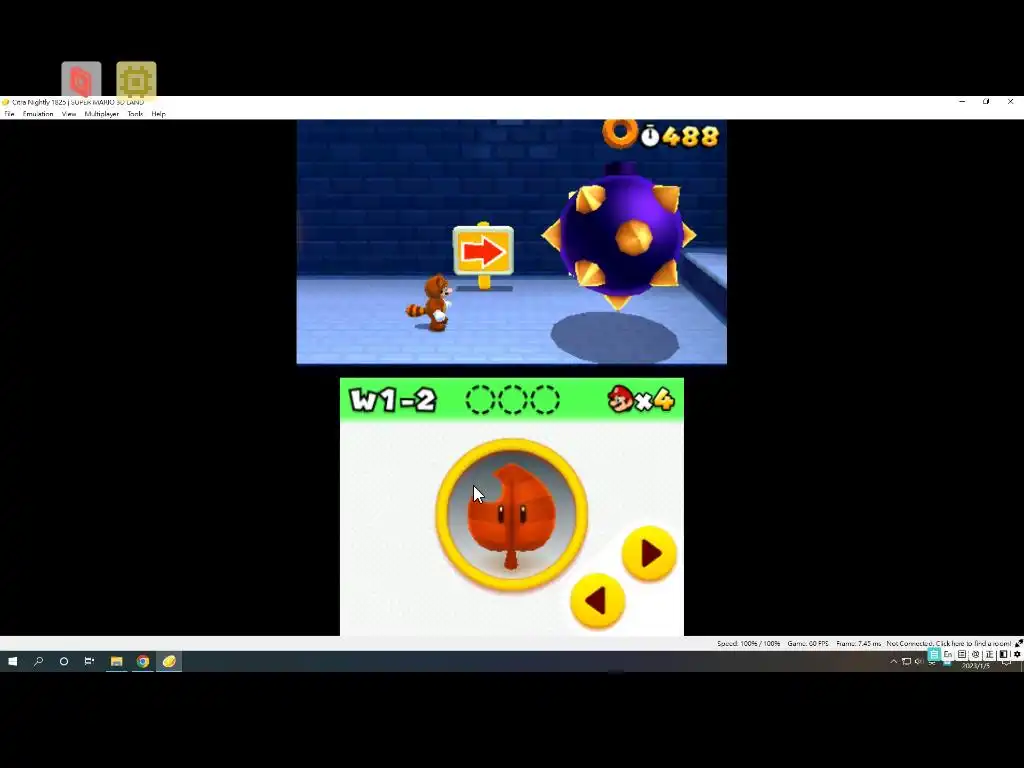The image size is (1024, 768).
Task: Click the W1-2 level label
Action: [x=393, y=400]
